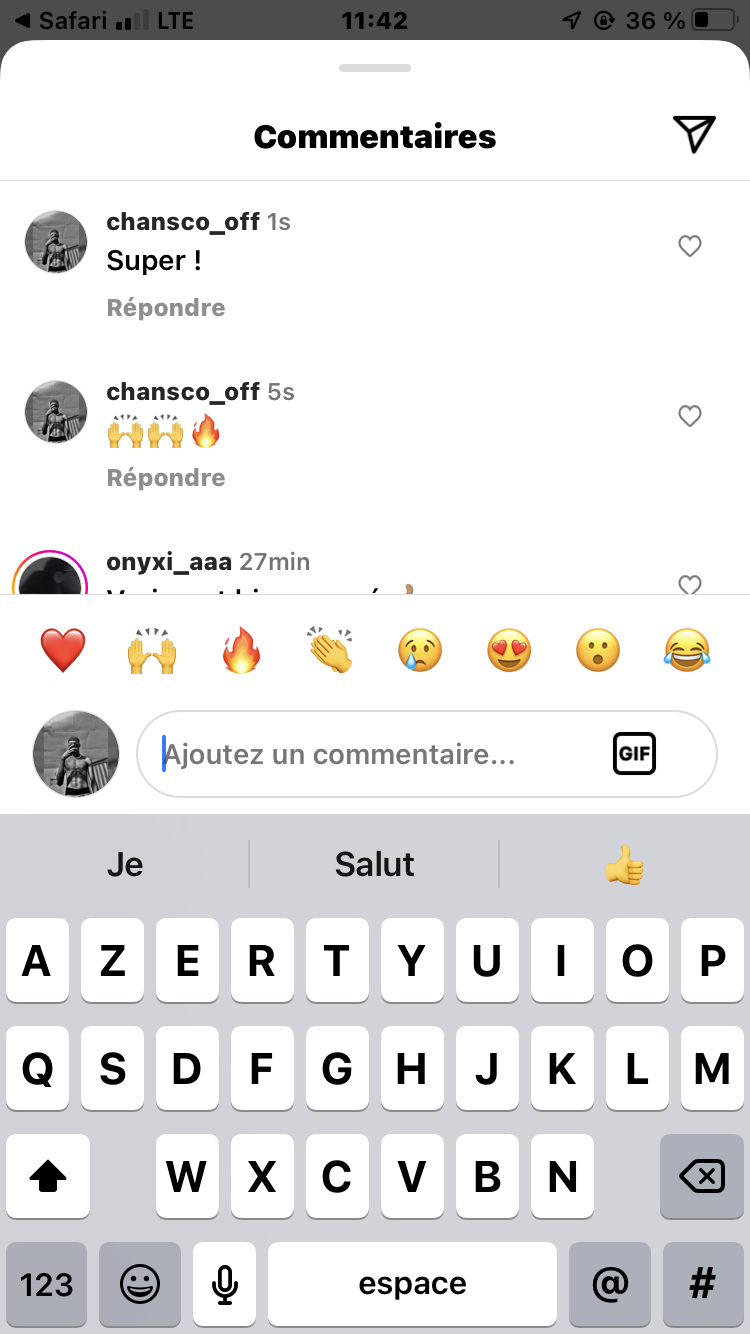Like the hands and fire emoji comment
This screenshot has width=750, height=1334.
(x=690, y=416)
